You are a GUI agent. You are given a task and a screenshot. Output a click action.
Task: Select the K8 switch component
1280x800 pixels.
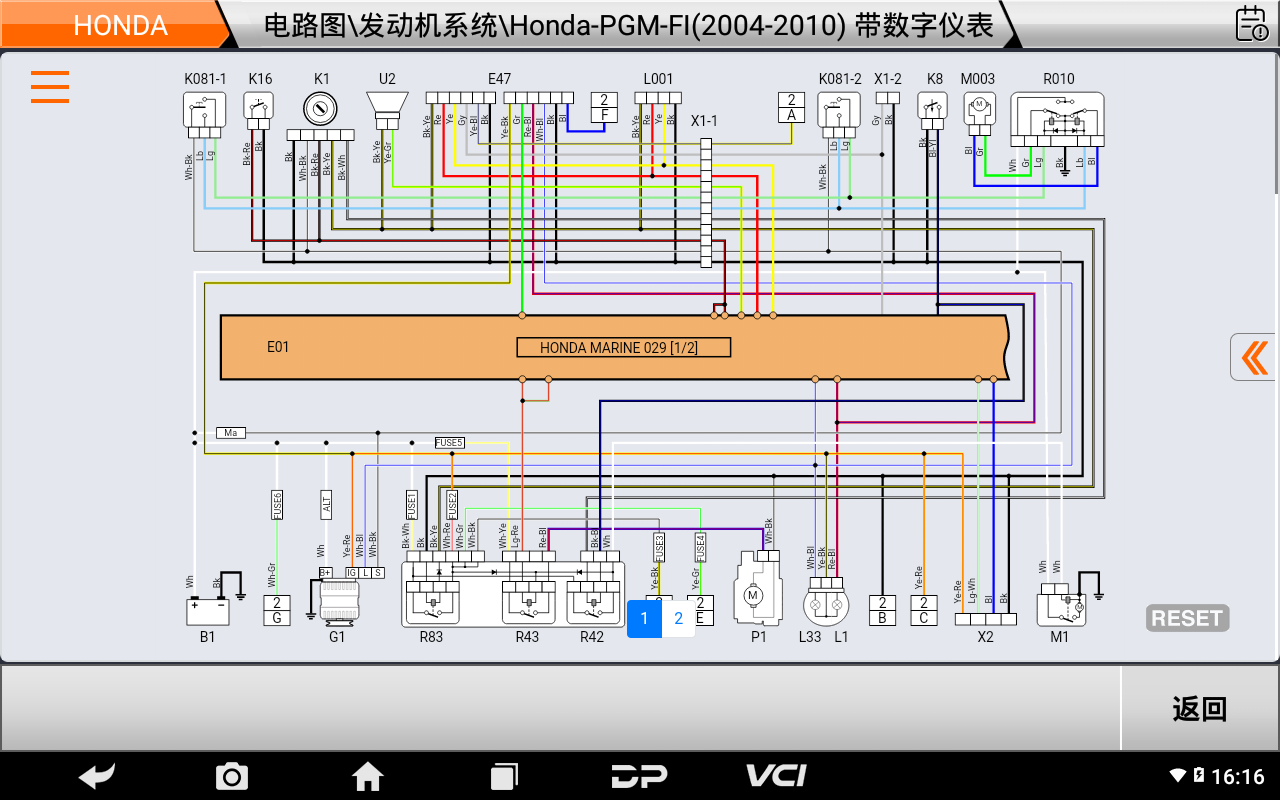coord(934,110)
